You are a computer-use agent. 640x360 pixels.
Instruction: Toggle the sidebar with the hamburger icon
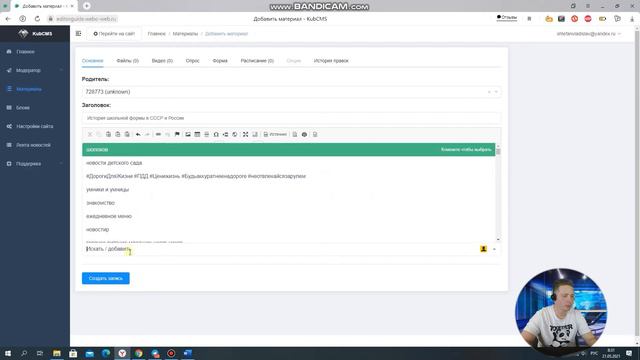78,33
